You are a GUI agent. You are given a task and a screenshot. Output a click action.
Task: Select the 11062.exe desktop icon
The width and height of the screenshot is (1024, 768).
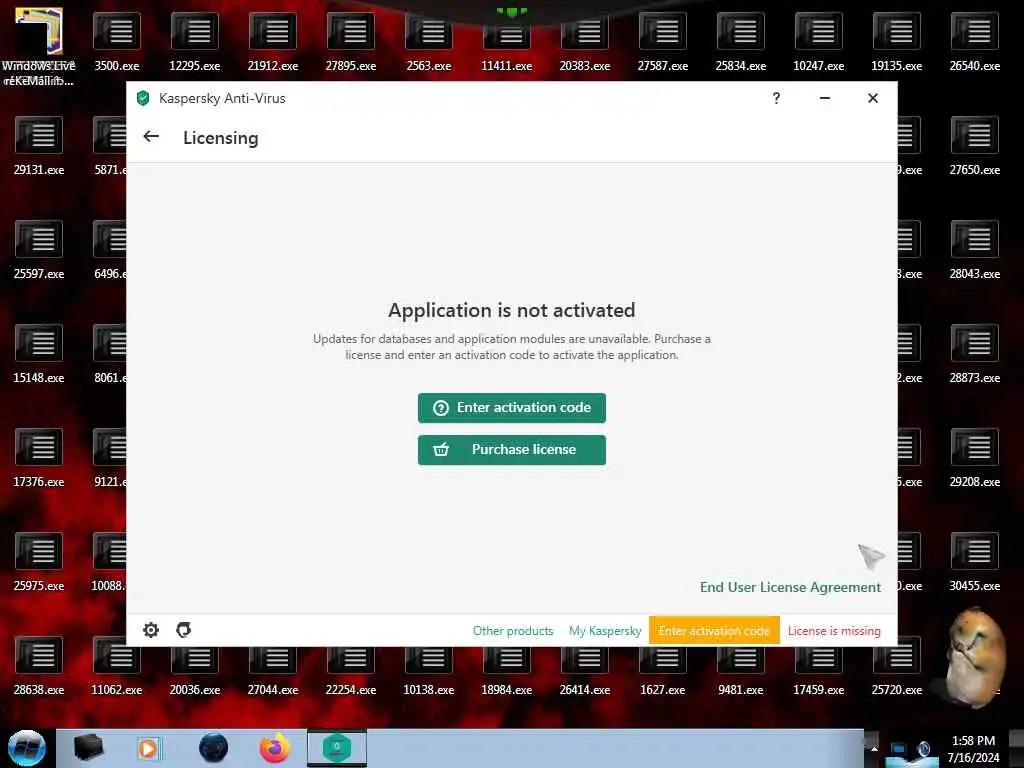click(x=116, y=666)
